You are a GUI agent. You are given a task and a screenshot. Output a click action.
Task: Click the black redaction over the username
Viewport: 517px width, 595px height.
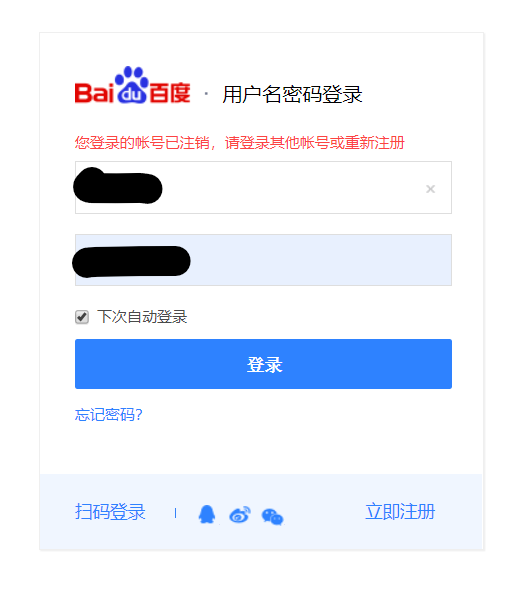[118, 186]
